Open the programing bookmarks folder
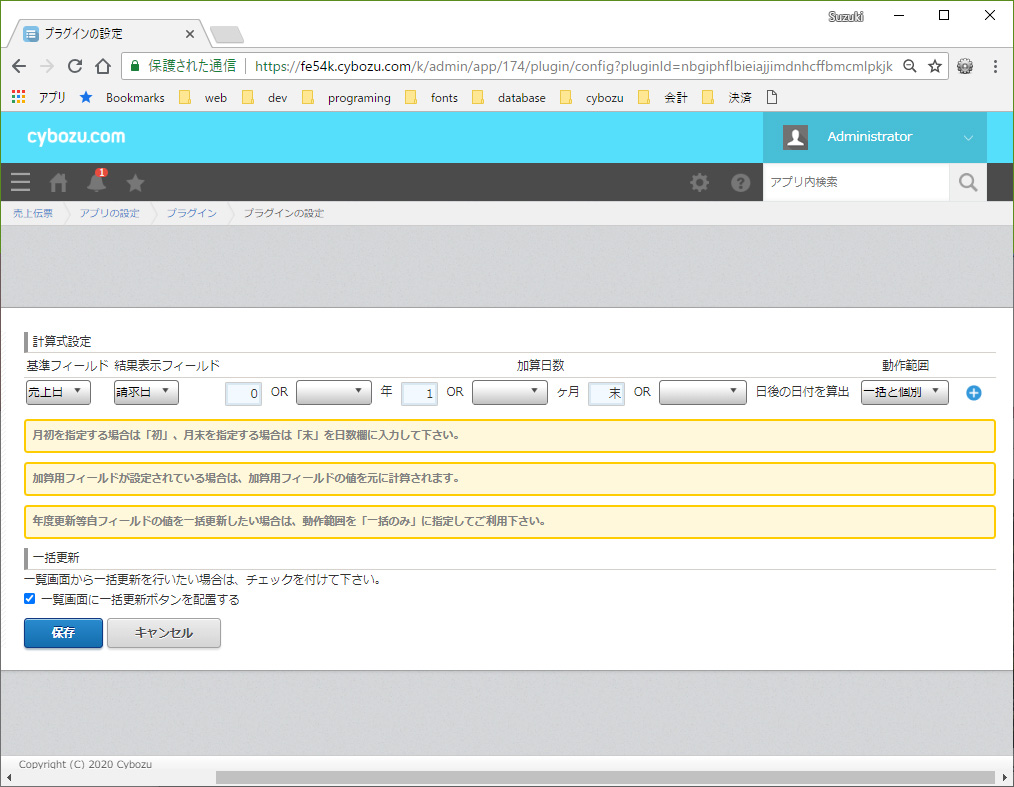This screenshot has height=787, width=1014. point(347,98)
